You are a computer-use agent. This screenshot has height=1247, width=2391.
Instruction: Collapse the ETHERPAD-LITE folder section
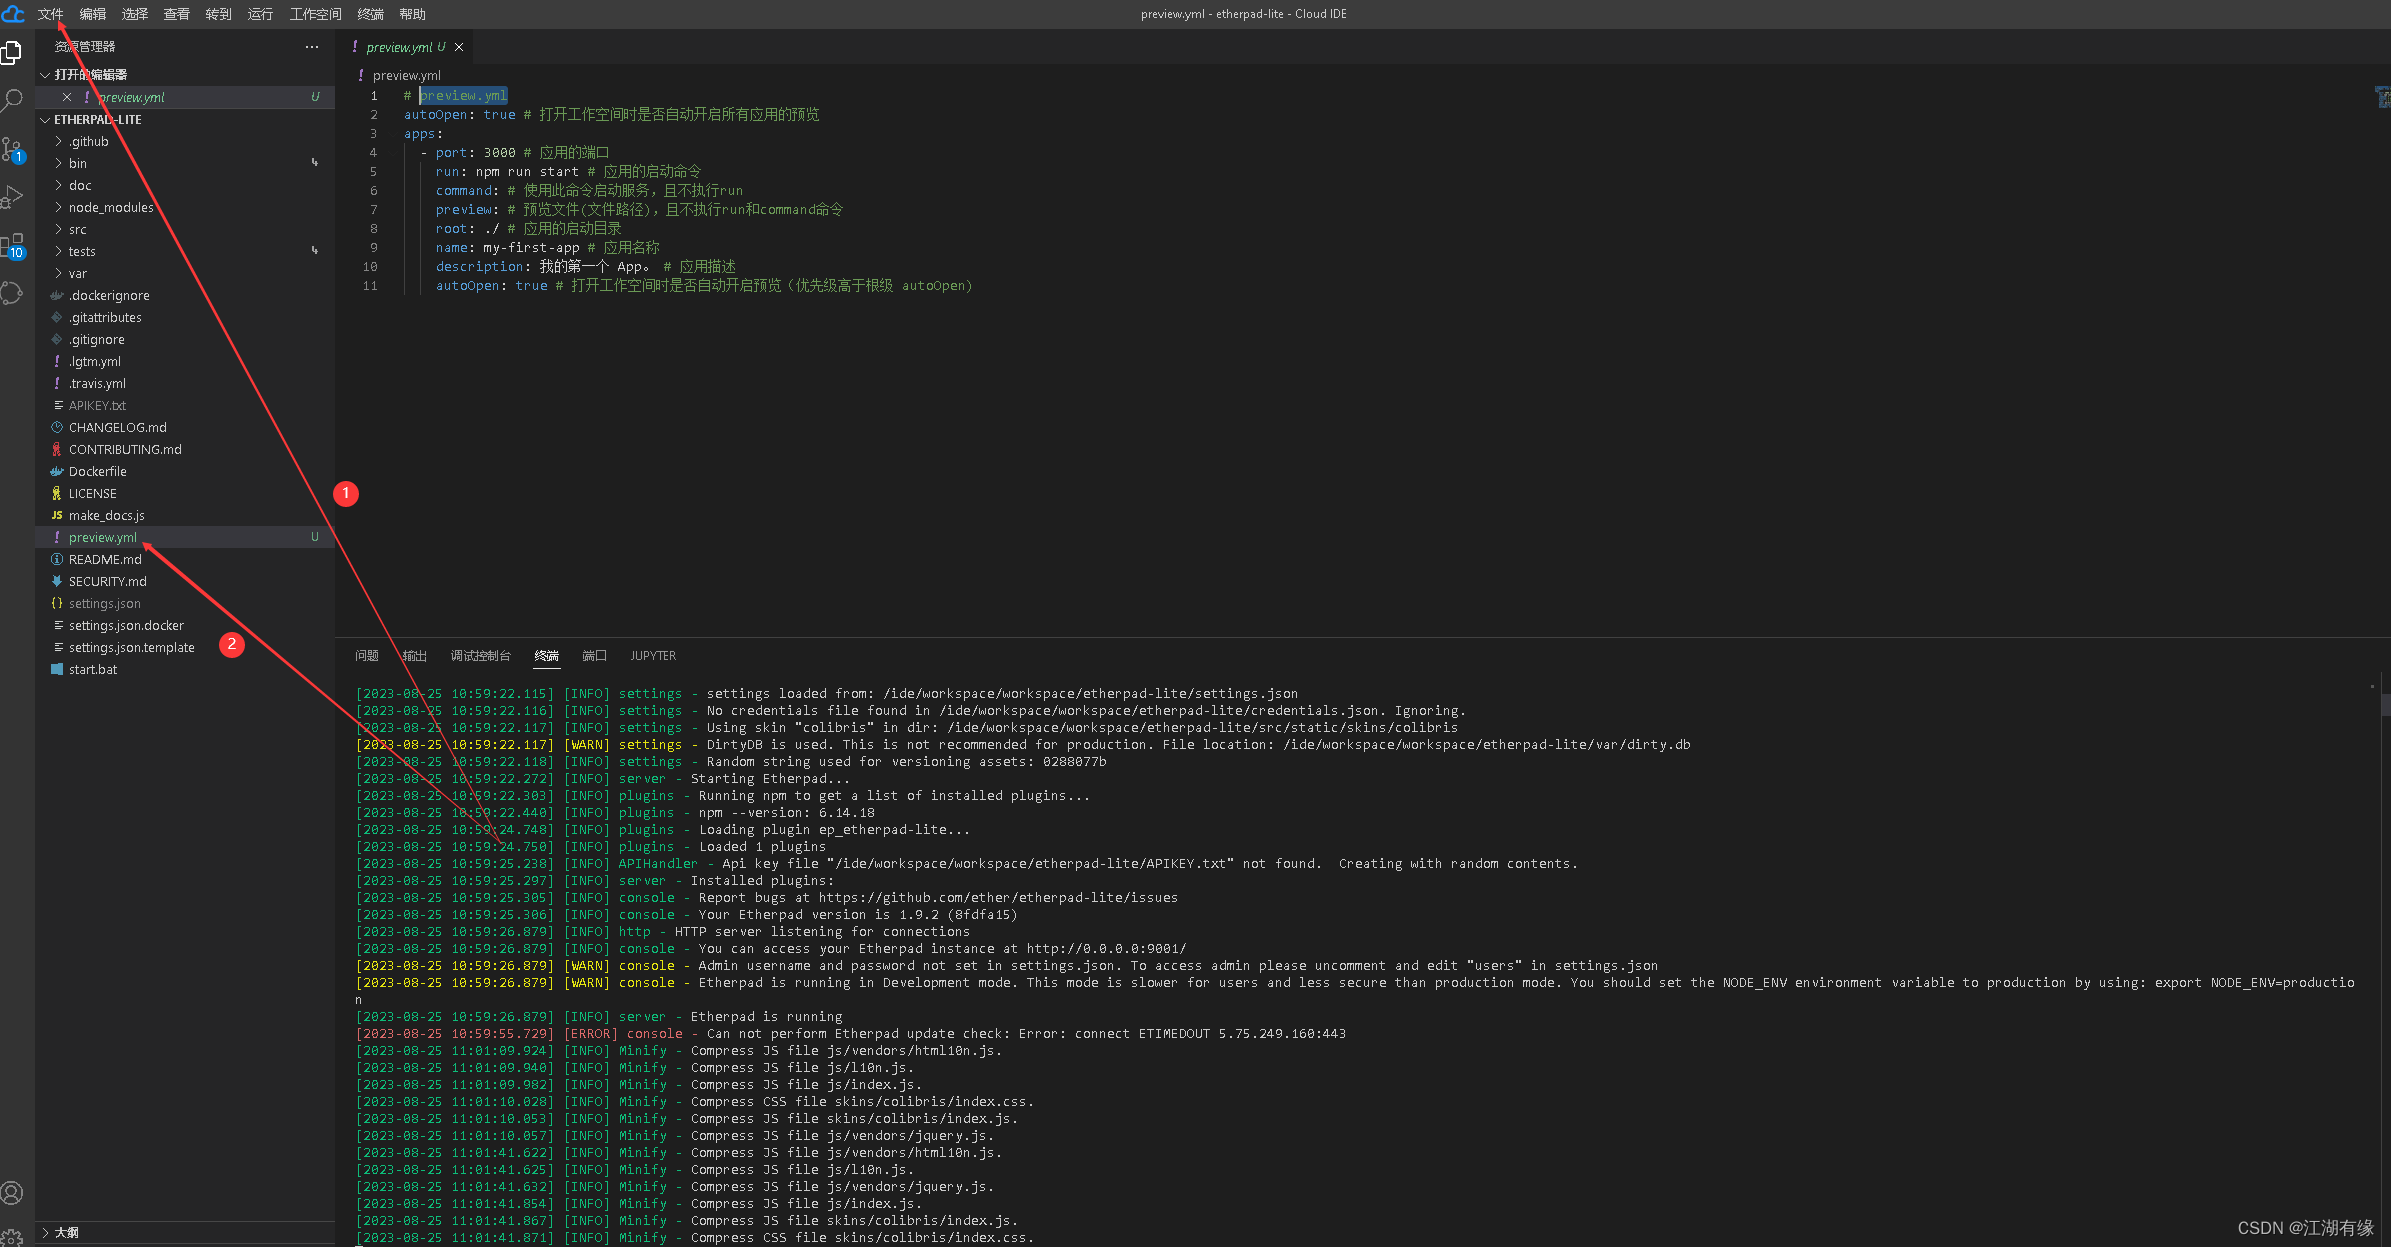point(185,119)
